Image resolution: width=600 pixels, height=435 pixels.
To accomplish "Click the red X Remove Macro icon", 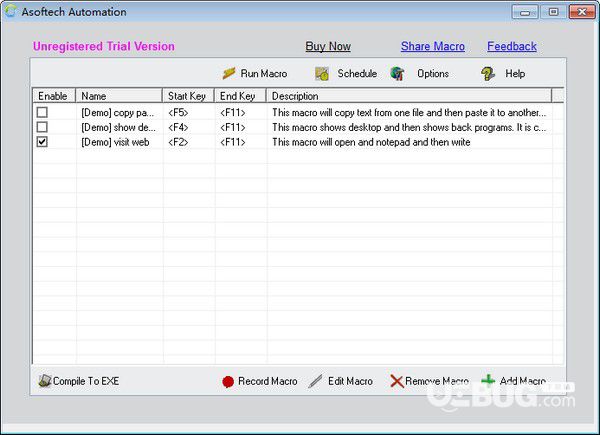I will [x=397, y=381].
